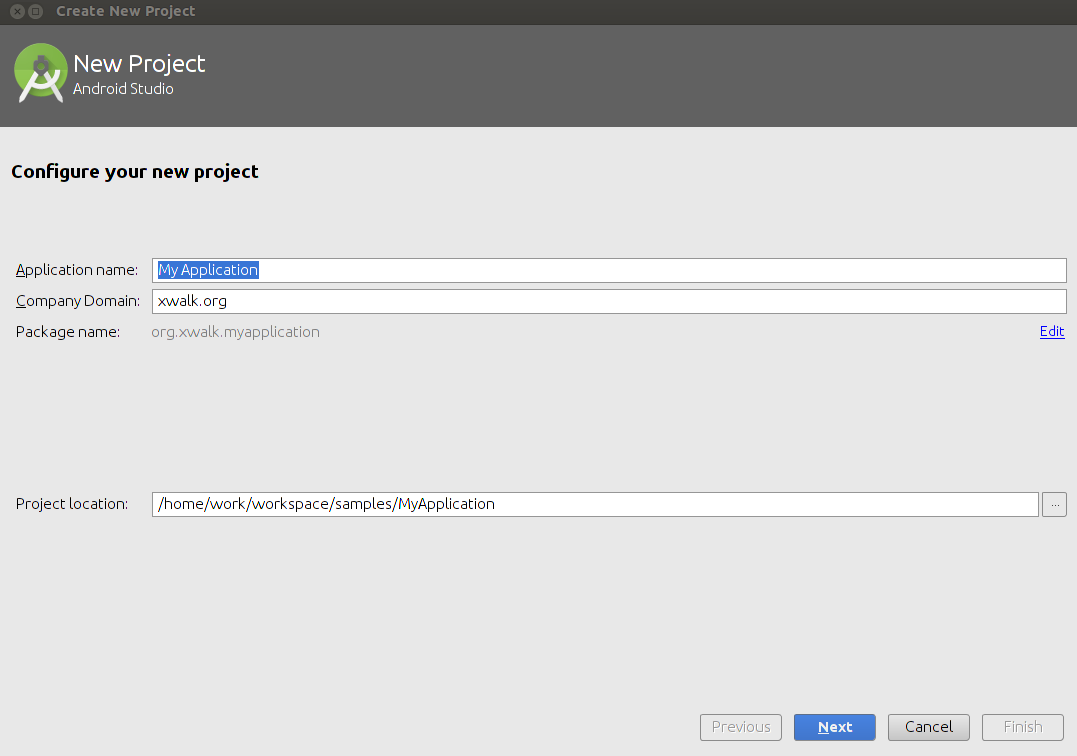Click the greyed-out Previous button
The width and height of the screenshot is (1077, 756).
point(741,727)
